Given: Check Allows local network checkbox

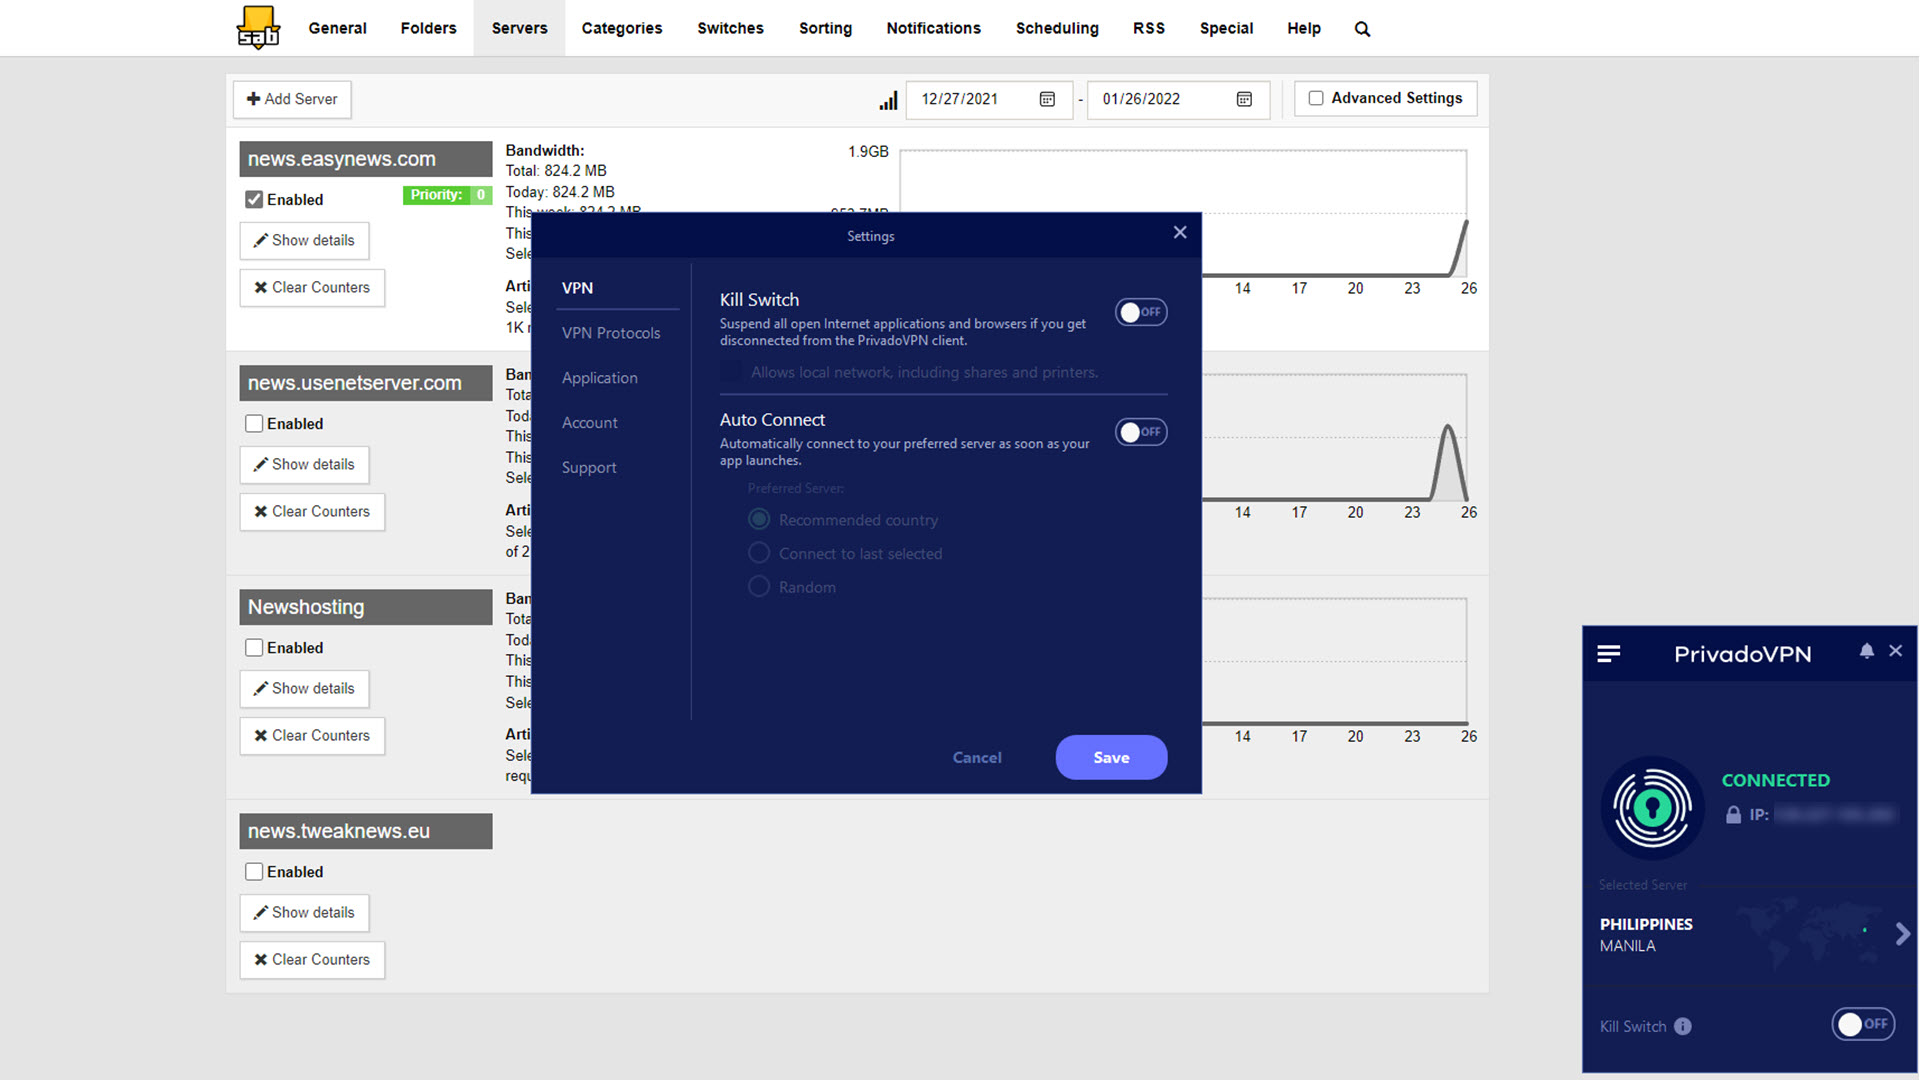Looking at the screenshot, I should click(731, 372).
